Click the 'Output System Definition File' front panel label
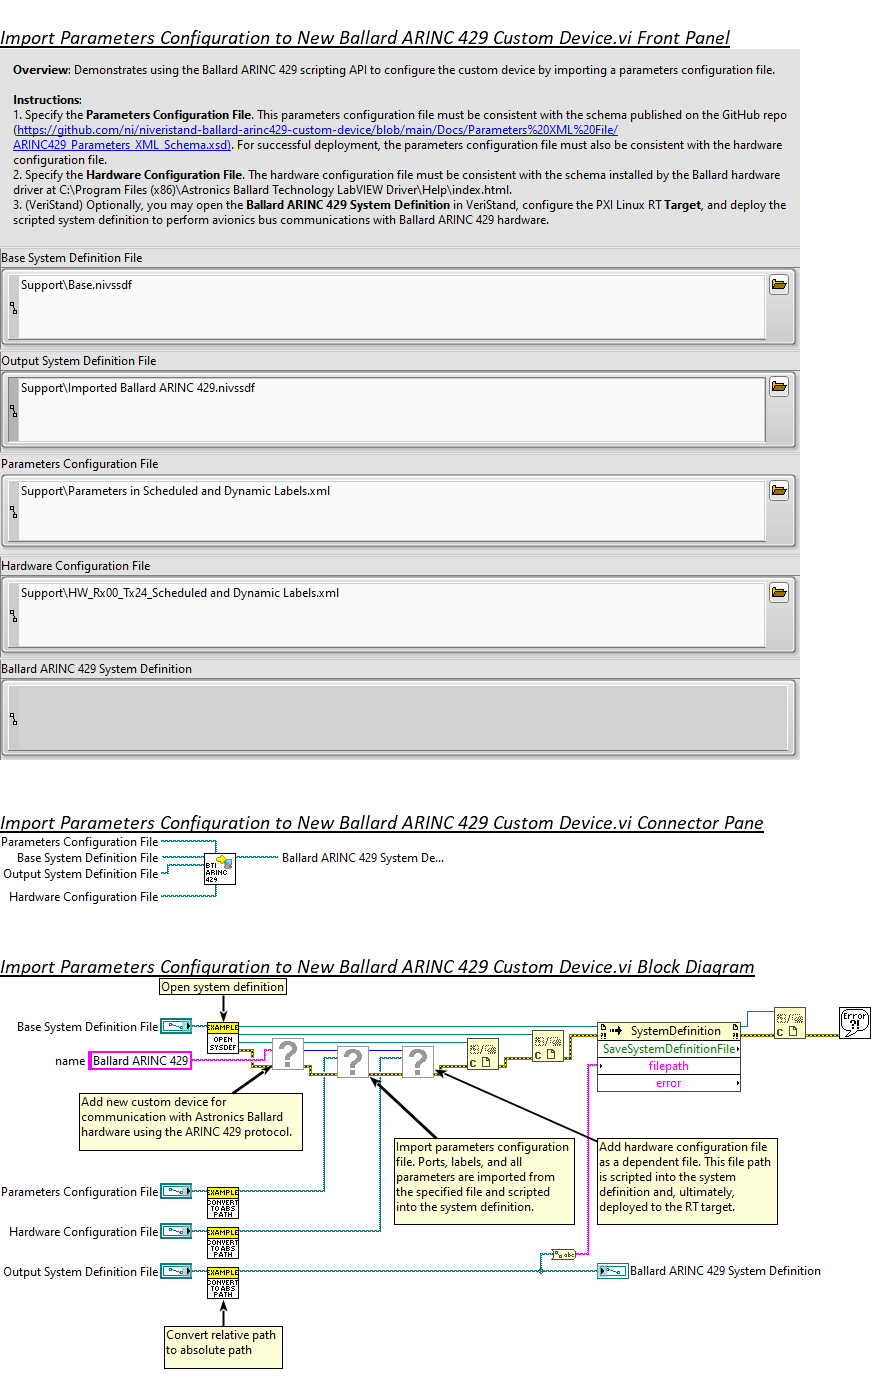Screen dimensions: 871x1394 (79, 361)
